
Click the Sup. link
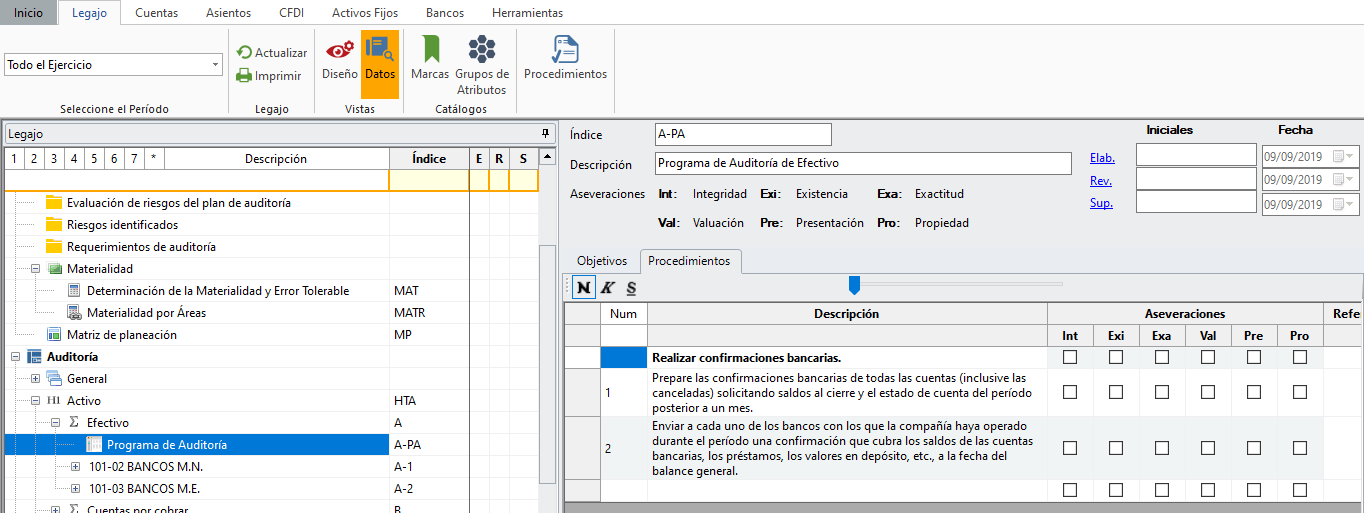(1101, 204)
